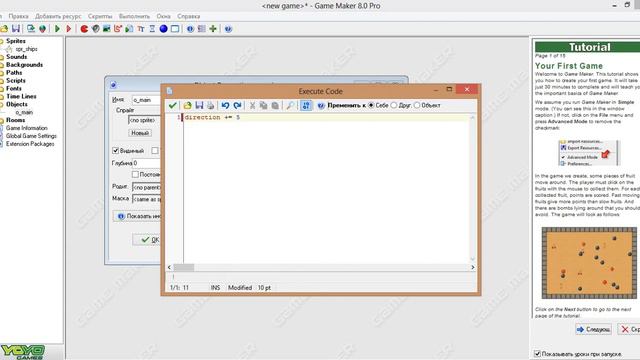Open the 'Правка' menu
Image resolution: width=640 pixels, height=360 pixels.
click(18, 16)
